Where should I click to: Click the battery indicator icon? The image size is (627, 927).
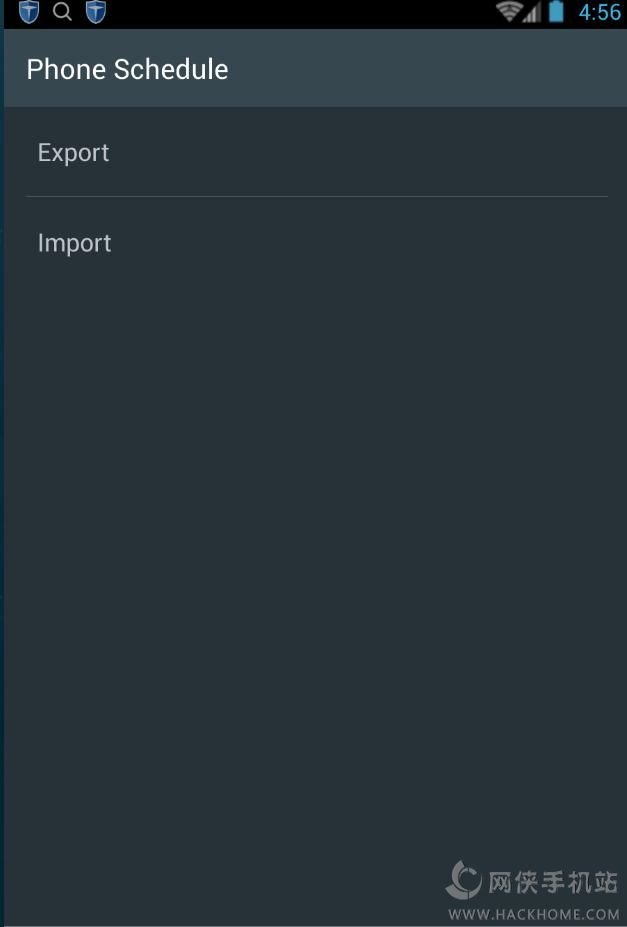[x=557, y=12]
